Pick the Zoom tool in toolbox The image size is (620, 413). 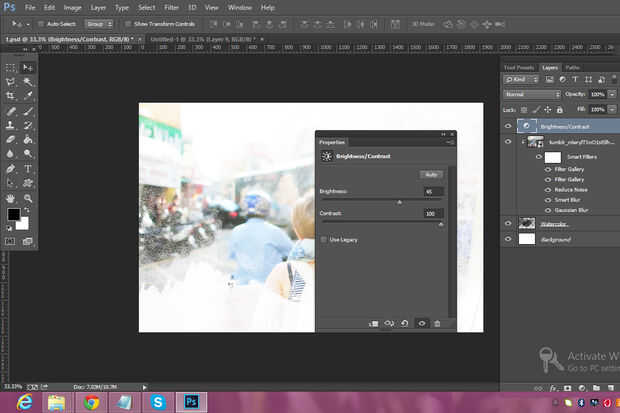point(27,198)
